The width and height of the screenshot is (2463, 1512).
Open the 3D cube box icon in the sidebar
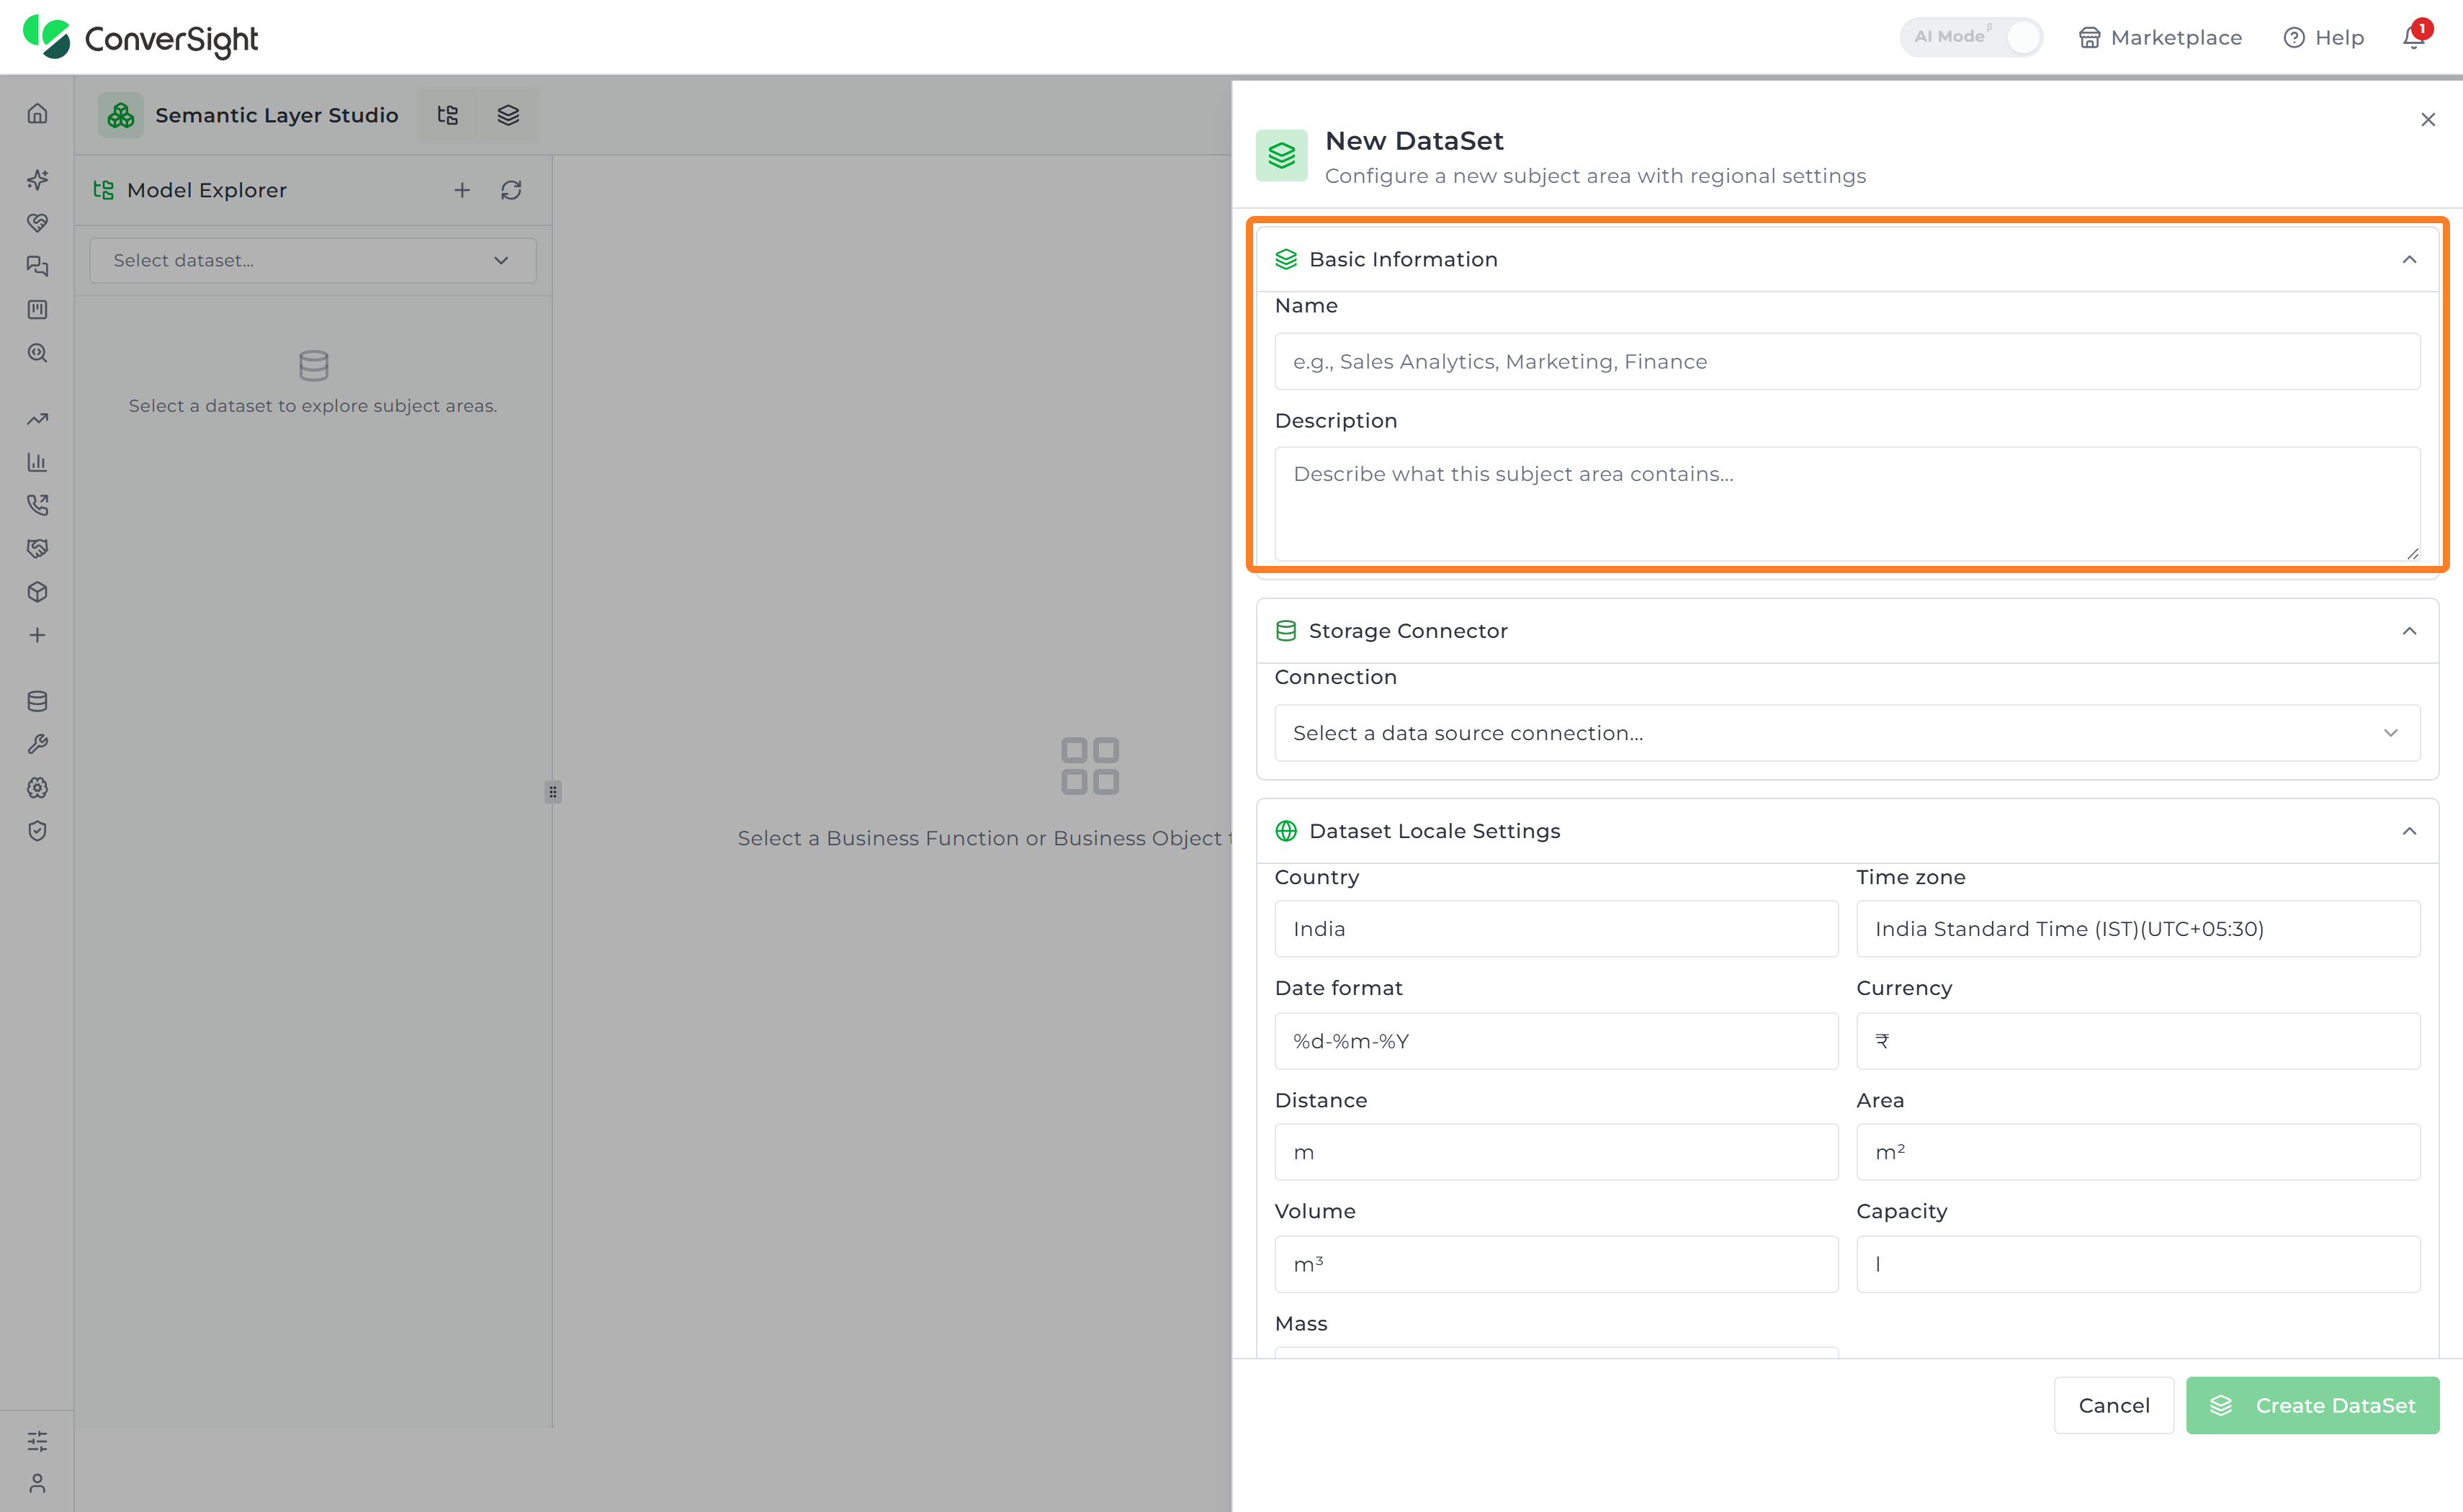[37, 592]
